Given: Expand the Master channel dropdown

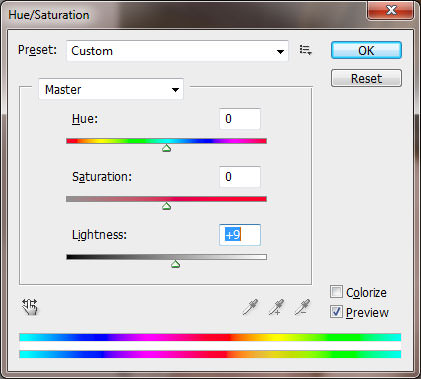Looking at the screenshot, I should [x=111, y=89].
